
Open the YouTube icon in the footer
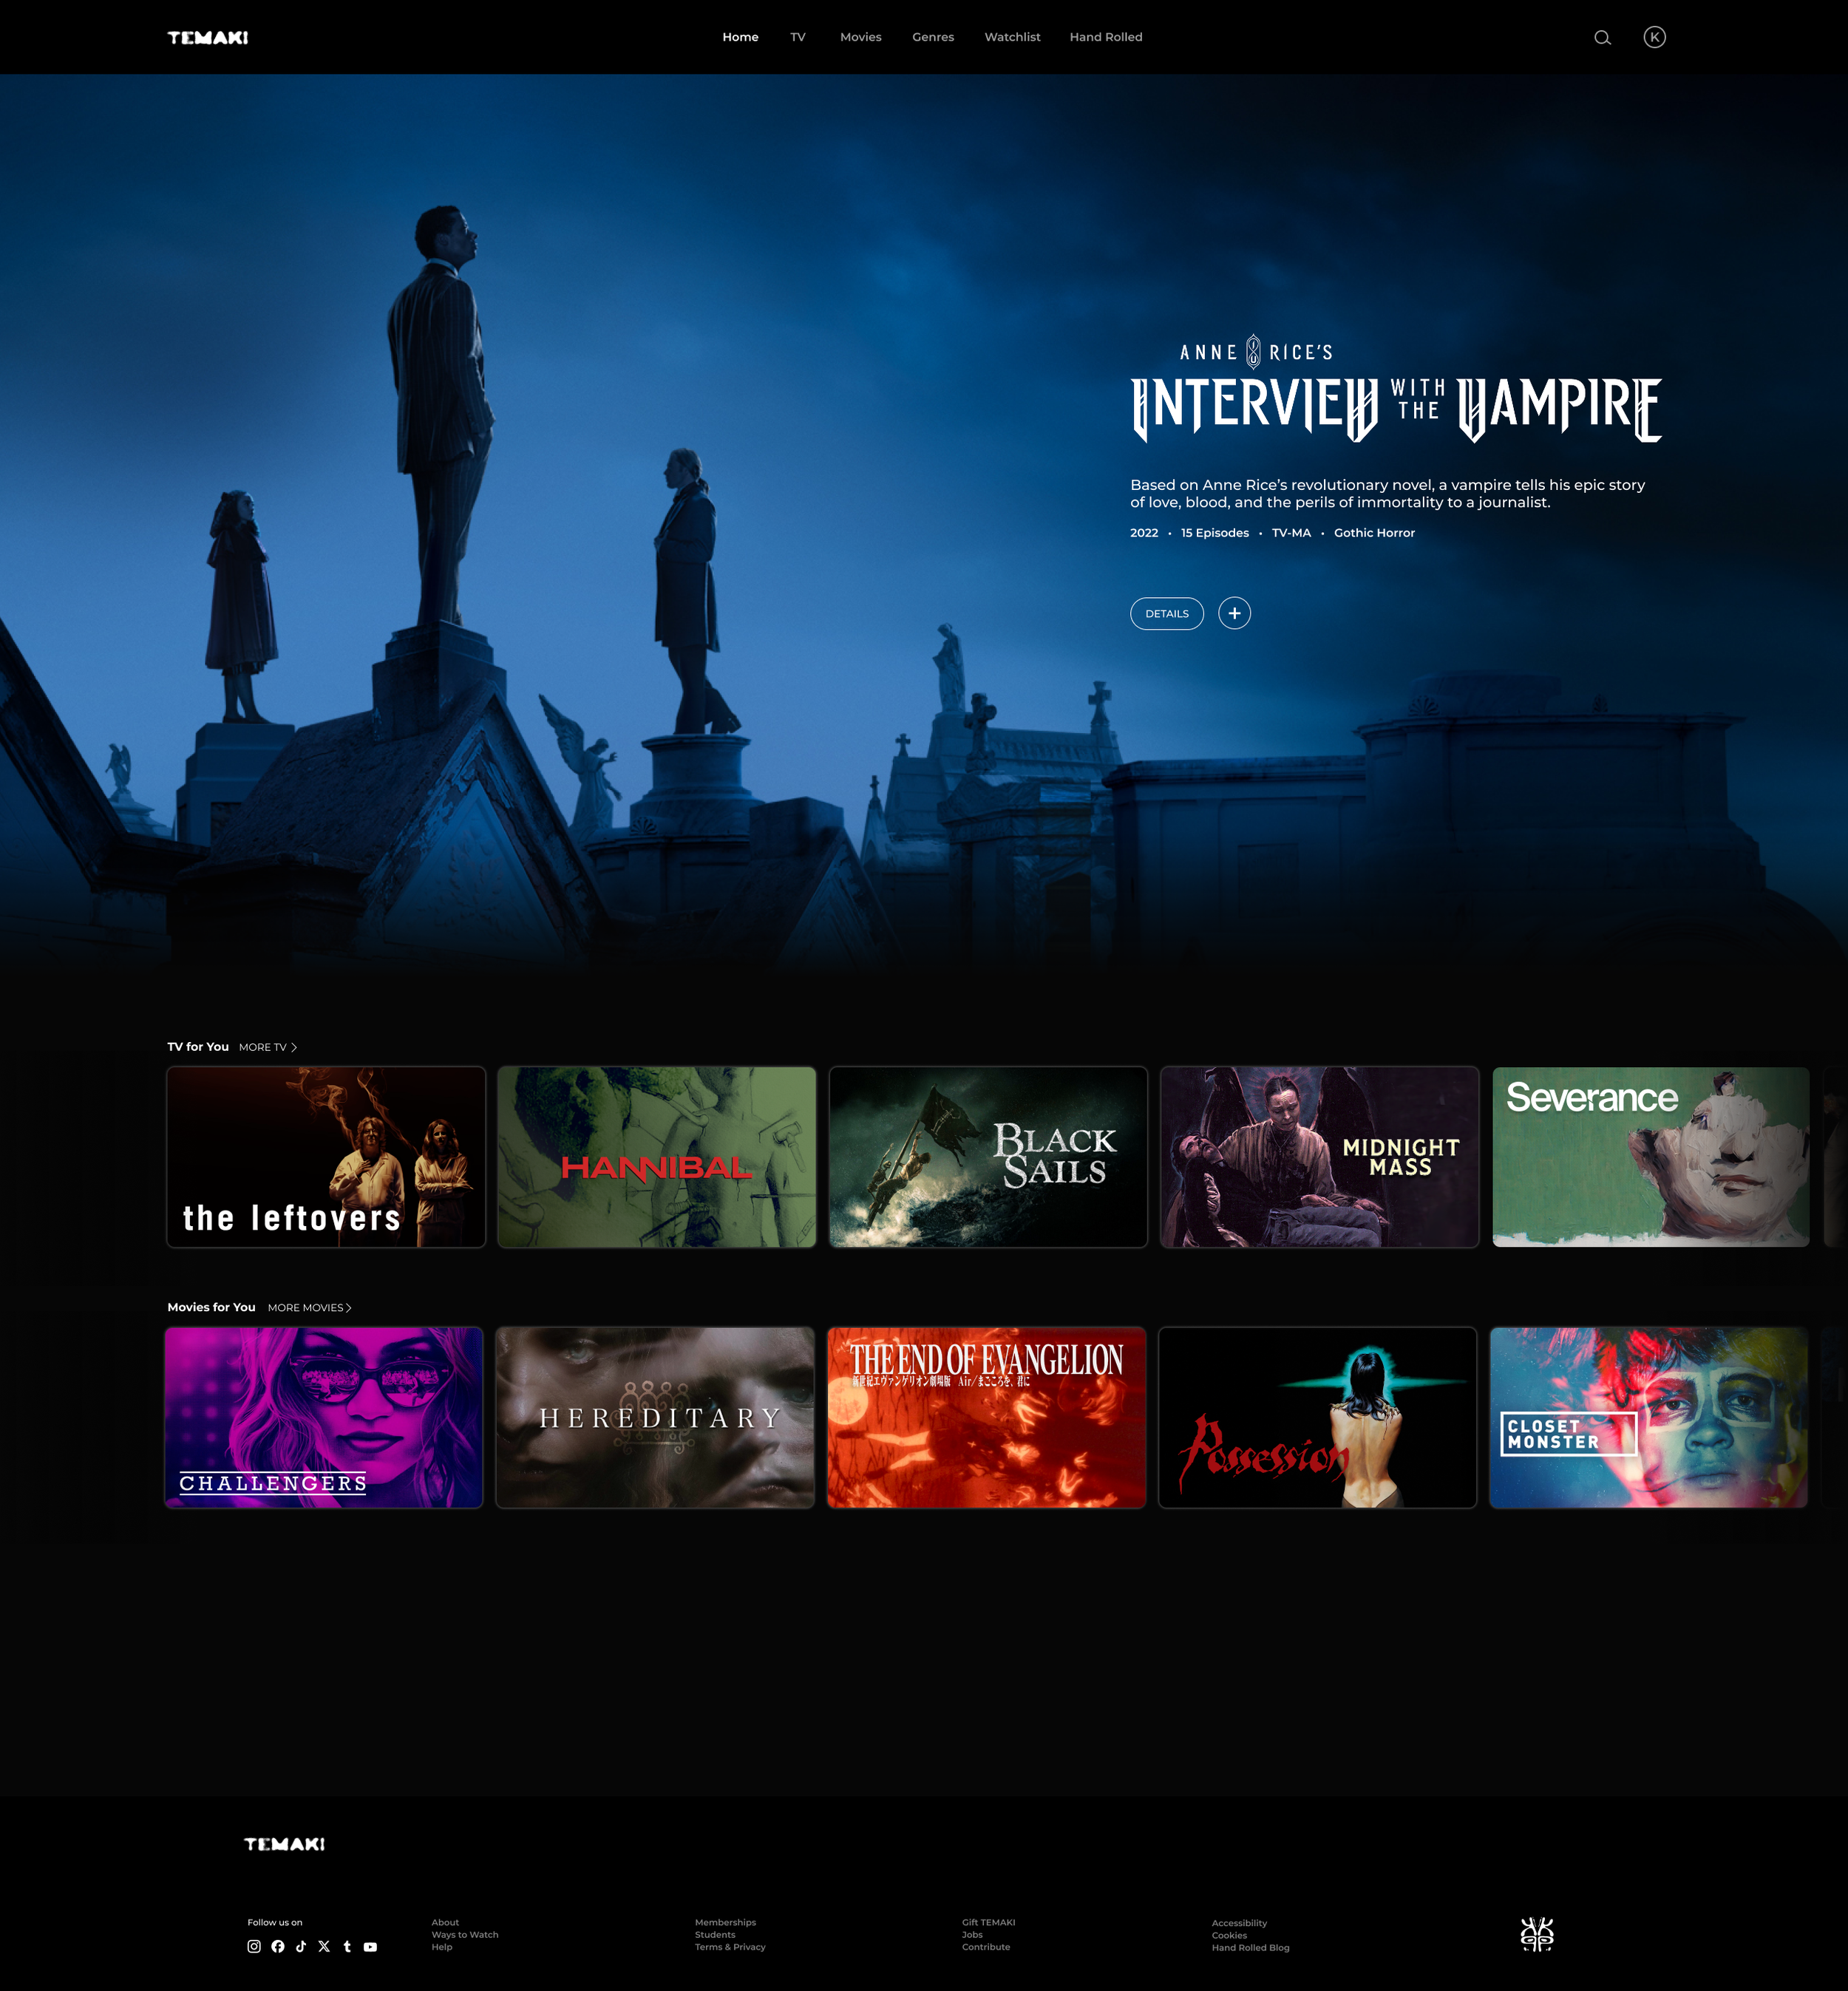pos(370,1946)
